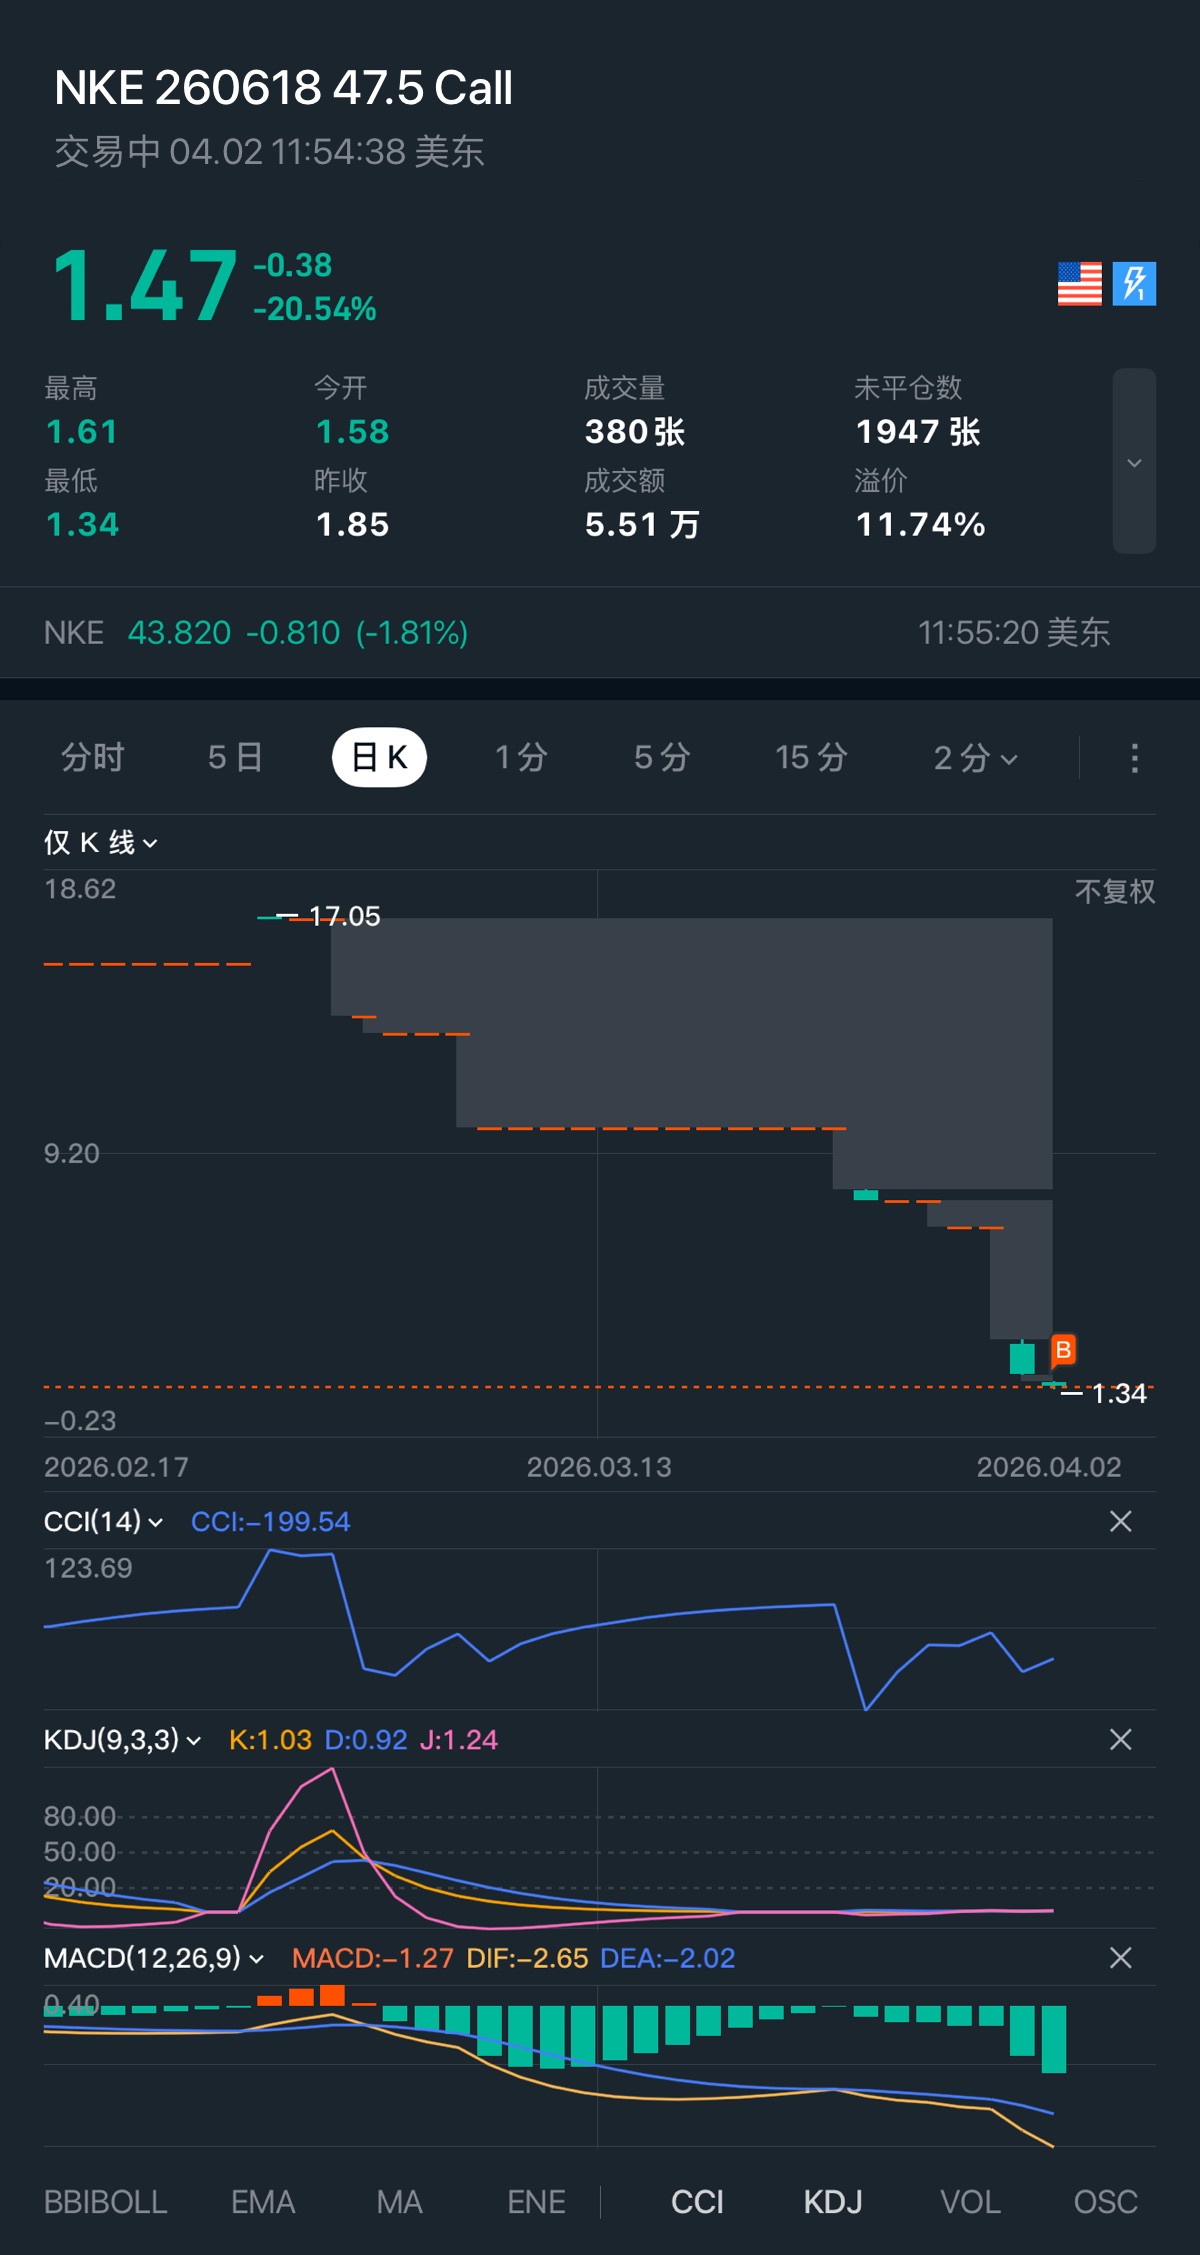This screenshot has height=2255, width=1200.
Task: Tap the orange B buy marker
Action: tap(1063, 1350)
